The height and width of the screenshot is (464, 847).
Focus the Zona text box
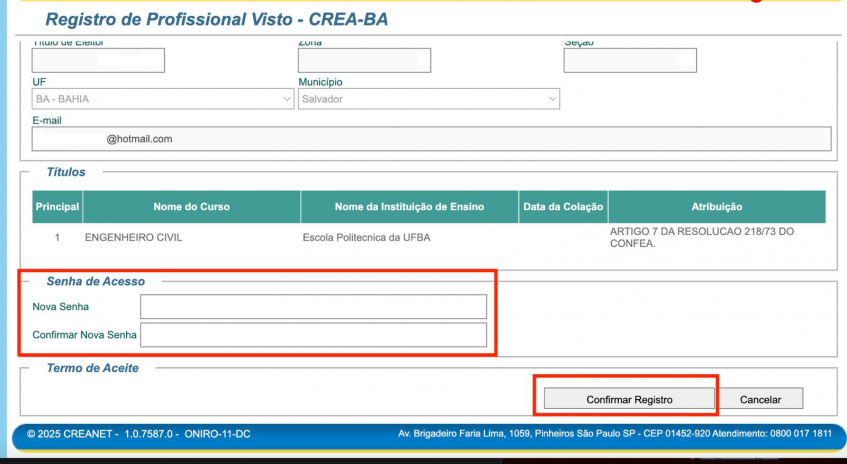(364, 60)
